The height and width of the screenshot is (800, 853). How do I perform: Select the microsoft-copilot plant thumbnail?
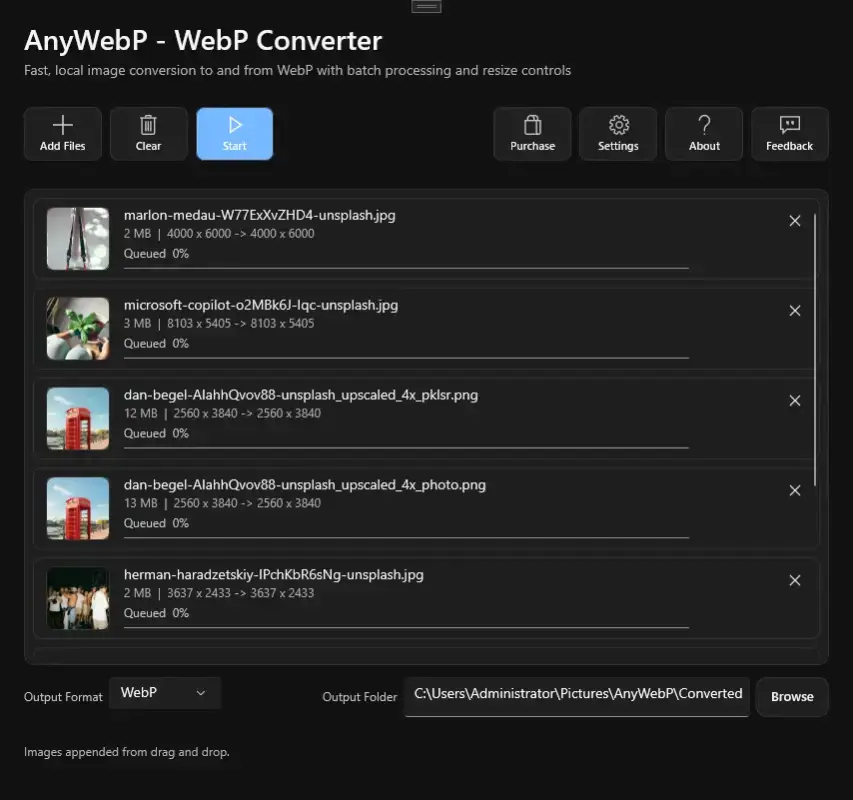[78, 328]
